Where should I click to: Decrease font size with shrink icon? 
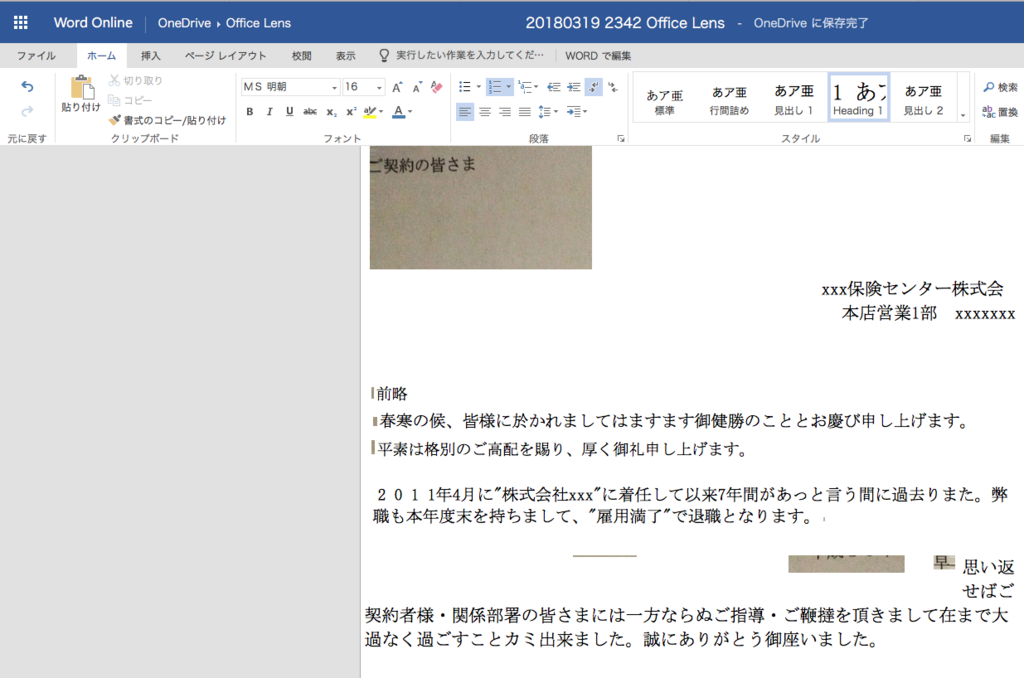[x=417, y=87]
